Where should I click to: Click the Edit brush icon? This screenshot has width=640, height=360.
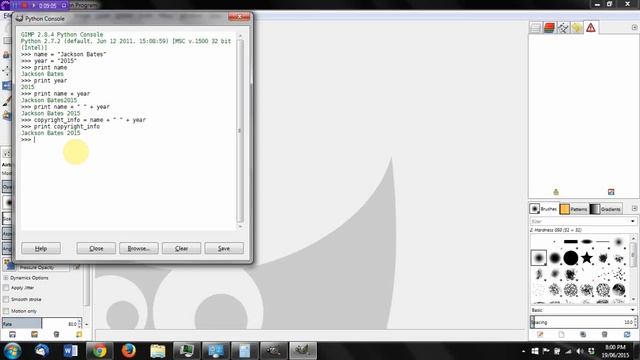coord(540,335)
